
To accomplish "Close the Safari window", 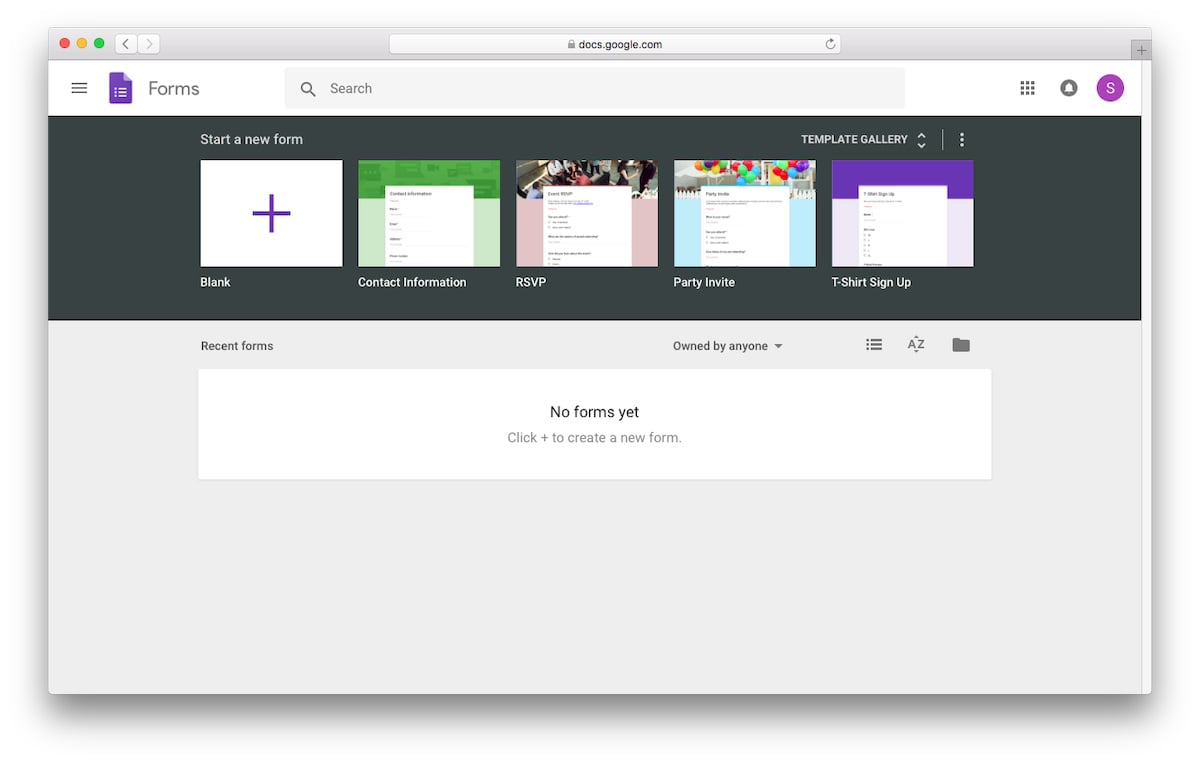I will (x=65, y=43).
